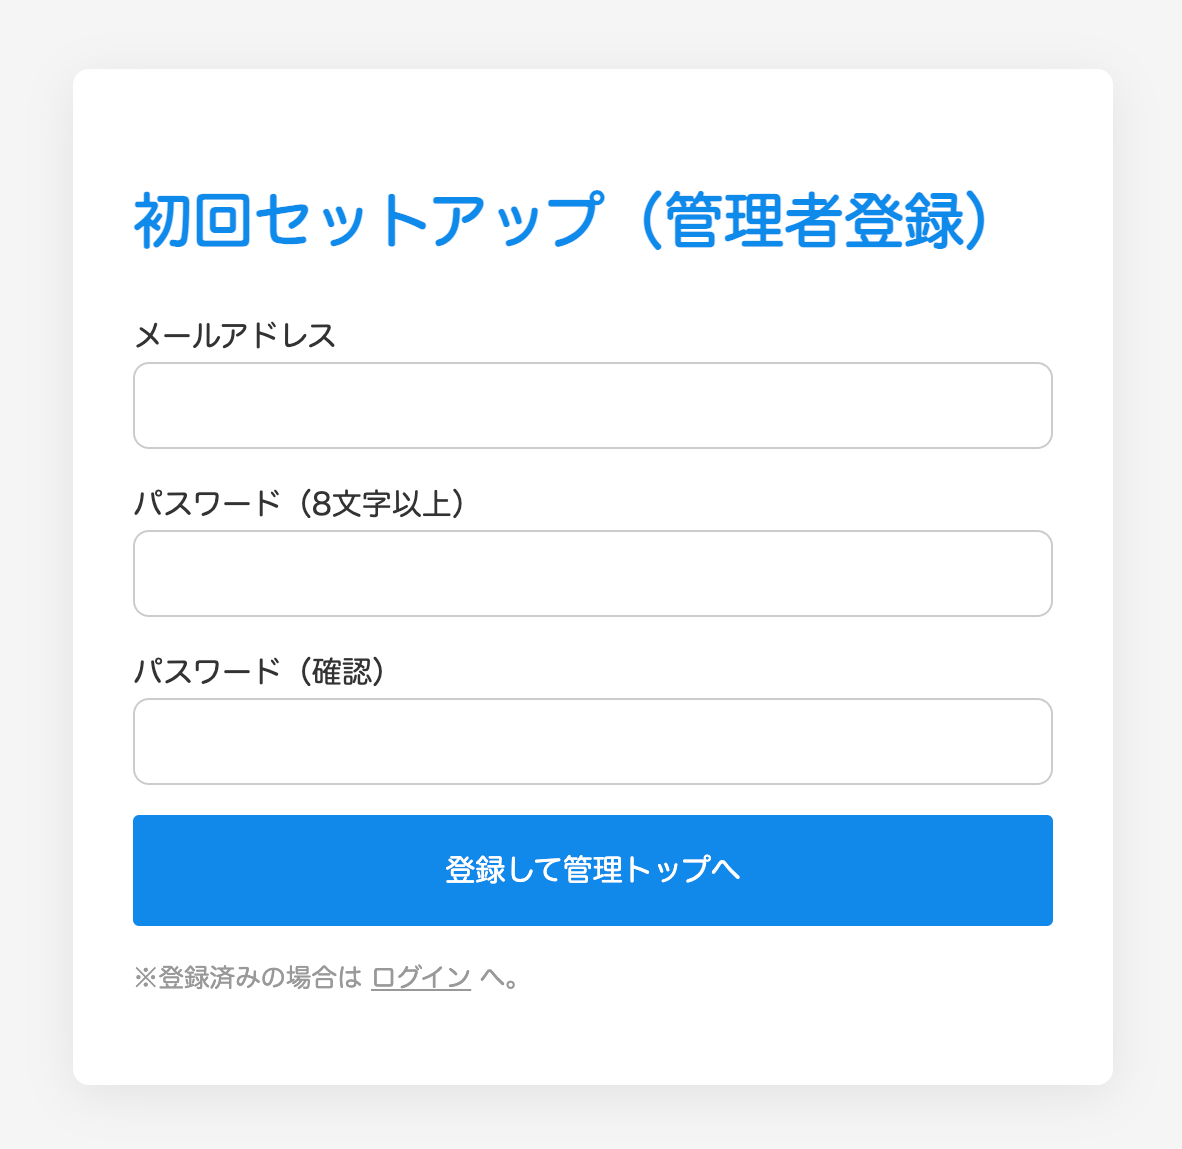1182x1149 pixels.
Task: Click the メールアドレス input field
Action: [592, 406]
